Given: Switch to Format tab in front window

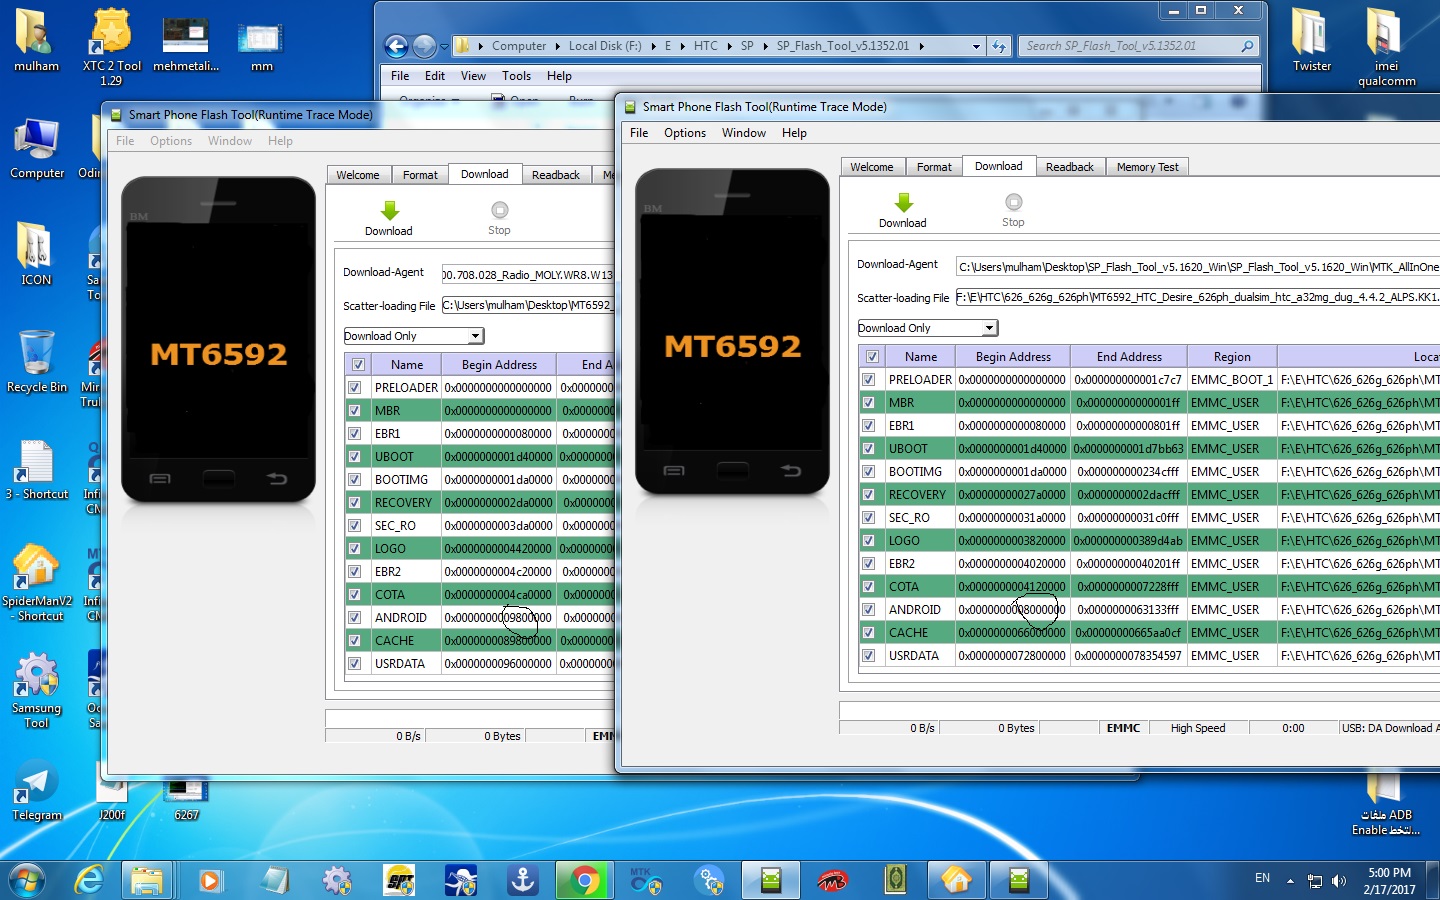Looking at the screenshot, I should coord(934,167).
